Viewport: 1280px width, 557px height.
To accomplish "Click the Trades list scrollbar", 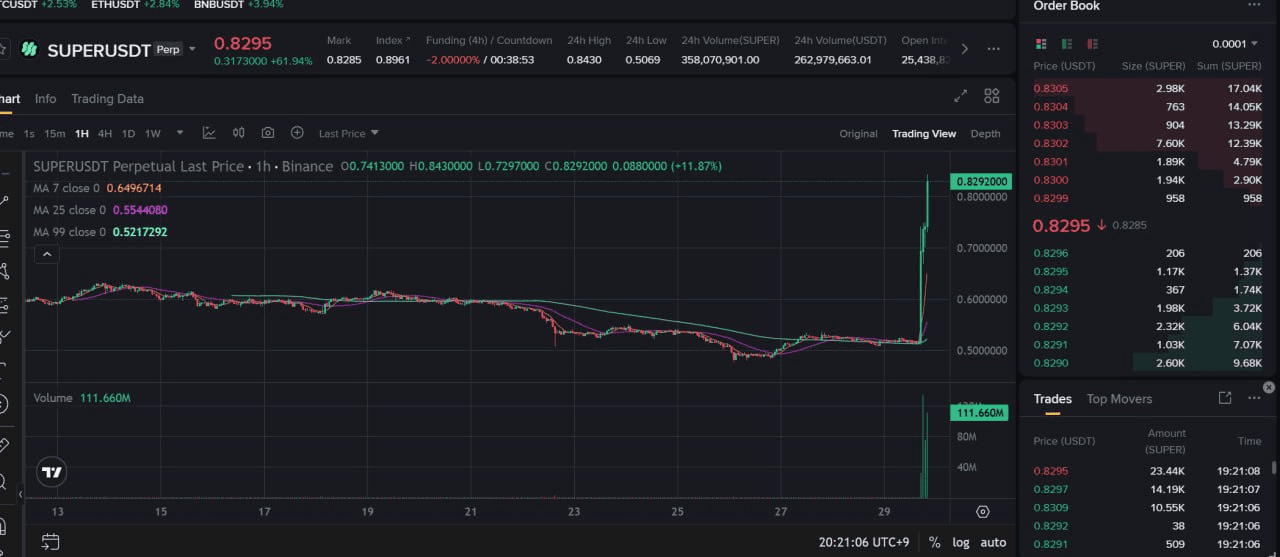I will 1273,467.
